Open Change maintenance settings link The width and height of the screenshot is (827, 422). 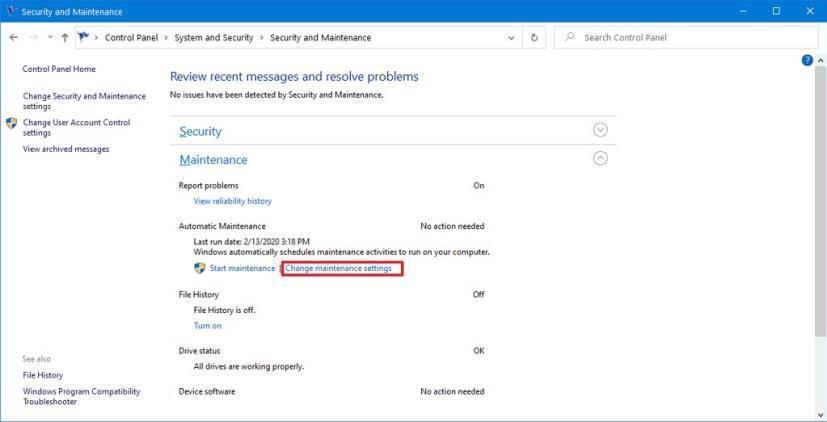coord(339,268)
